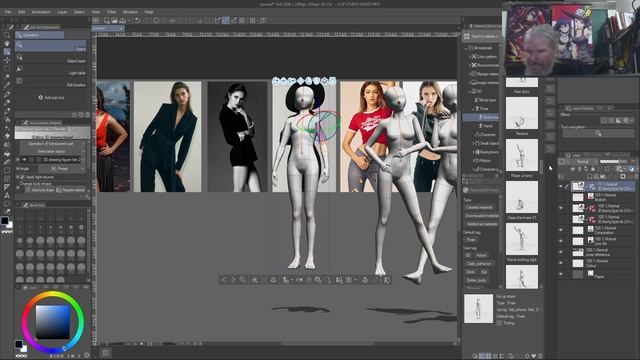Select the Eyedropper tool
The width and height of the screenshot is (640, 360).
[x=7, y=85]
